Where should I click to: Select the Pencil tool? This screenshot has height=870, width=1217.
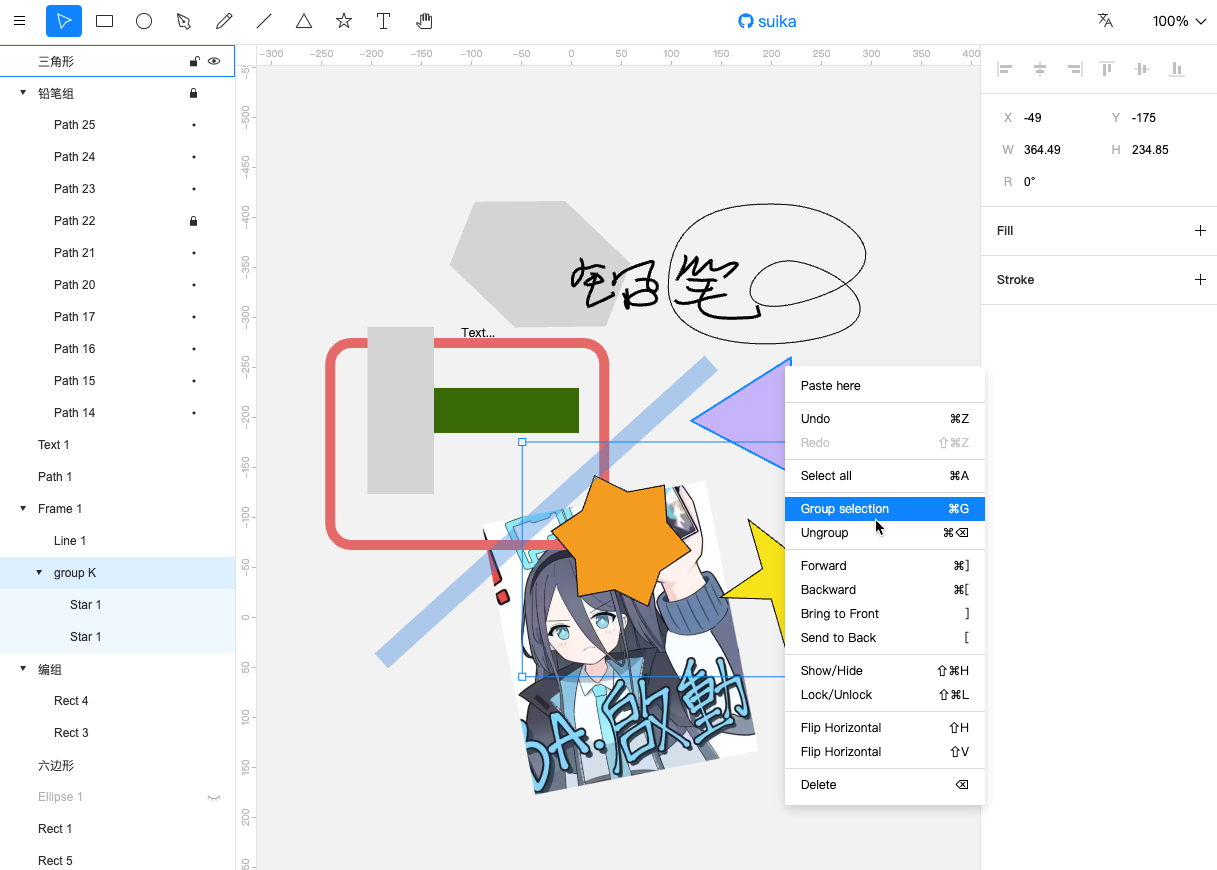click(224, 21)
